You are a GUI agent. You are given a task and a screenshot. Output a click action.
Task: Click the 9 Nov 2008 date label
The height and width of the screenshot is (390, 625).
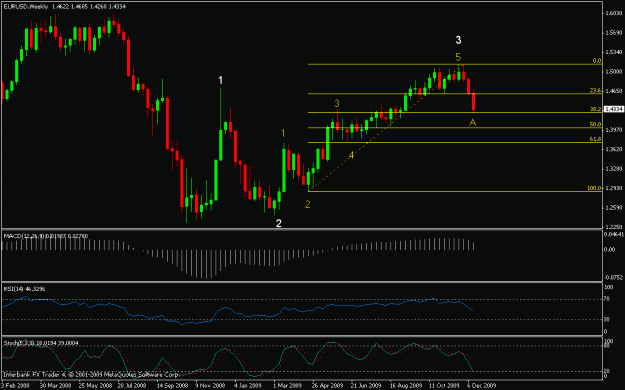click(x=210, y=386)
